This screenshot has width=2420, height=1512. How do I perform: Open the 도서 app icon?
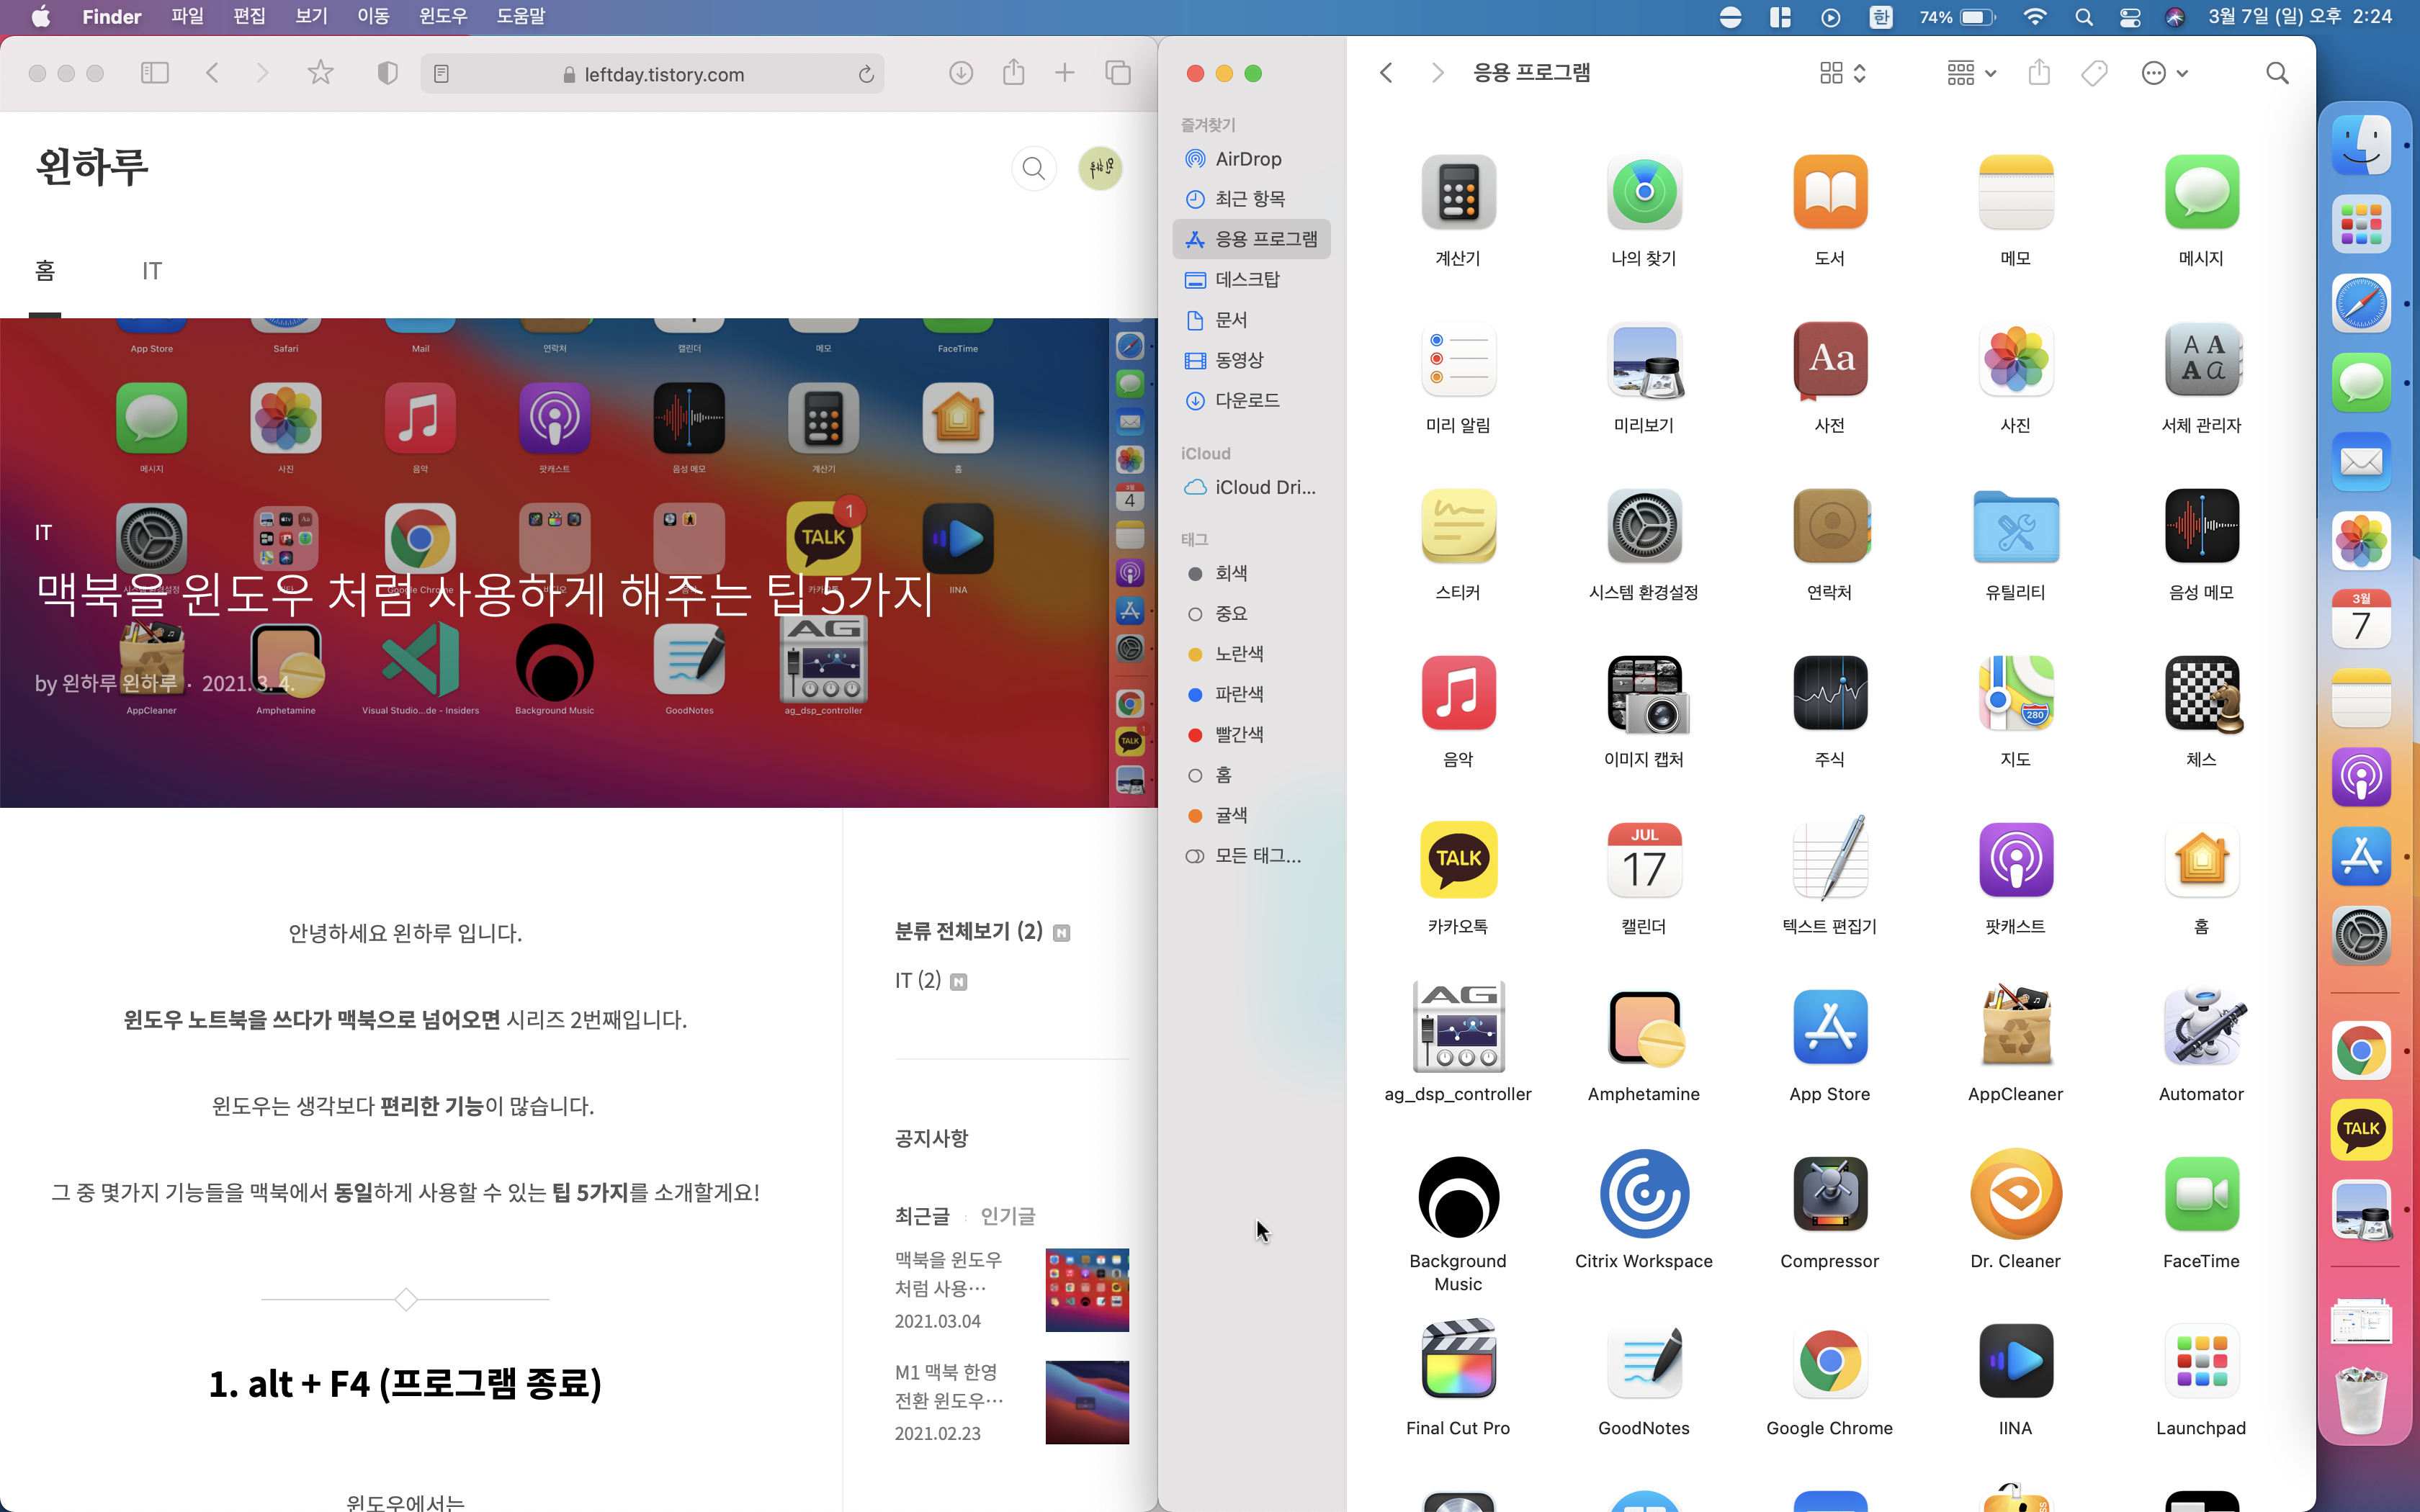1830,192
